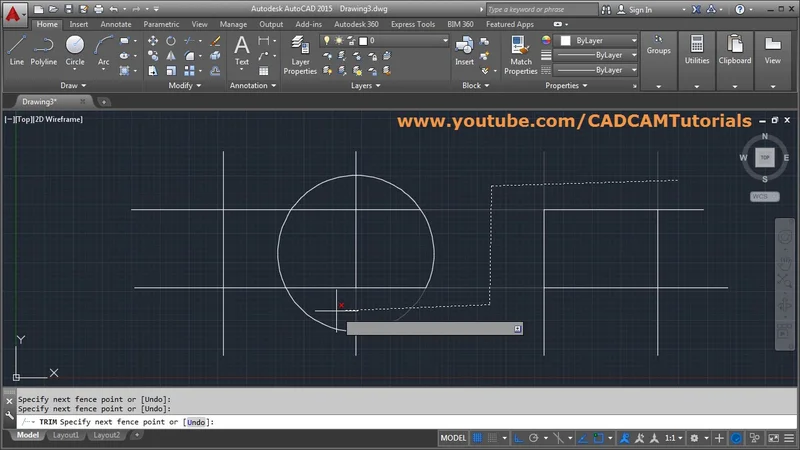Toggle the grid display in status bar
Image resolution: width=800 pixels, height=450 pixels.
coord(479,438)
